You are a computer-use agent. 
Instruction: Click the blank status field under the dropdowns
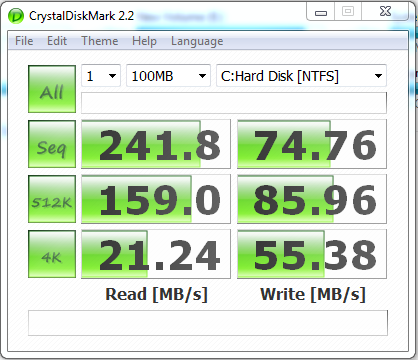[x=234, y=103]
